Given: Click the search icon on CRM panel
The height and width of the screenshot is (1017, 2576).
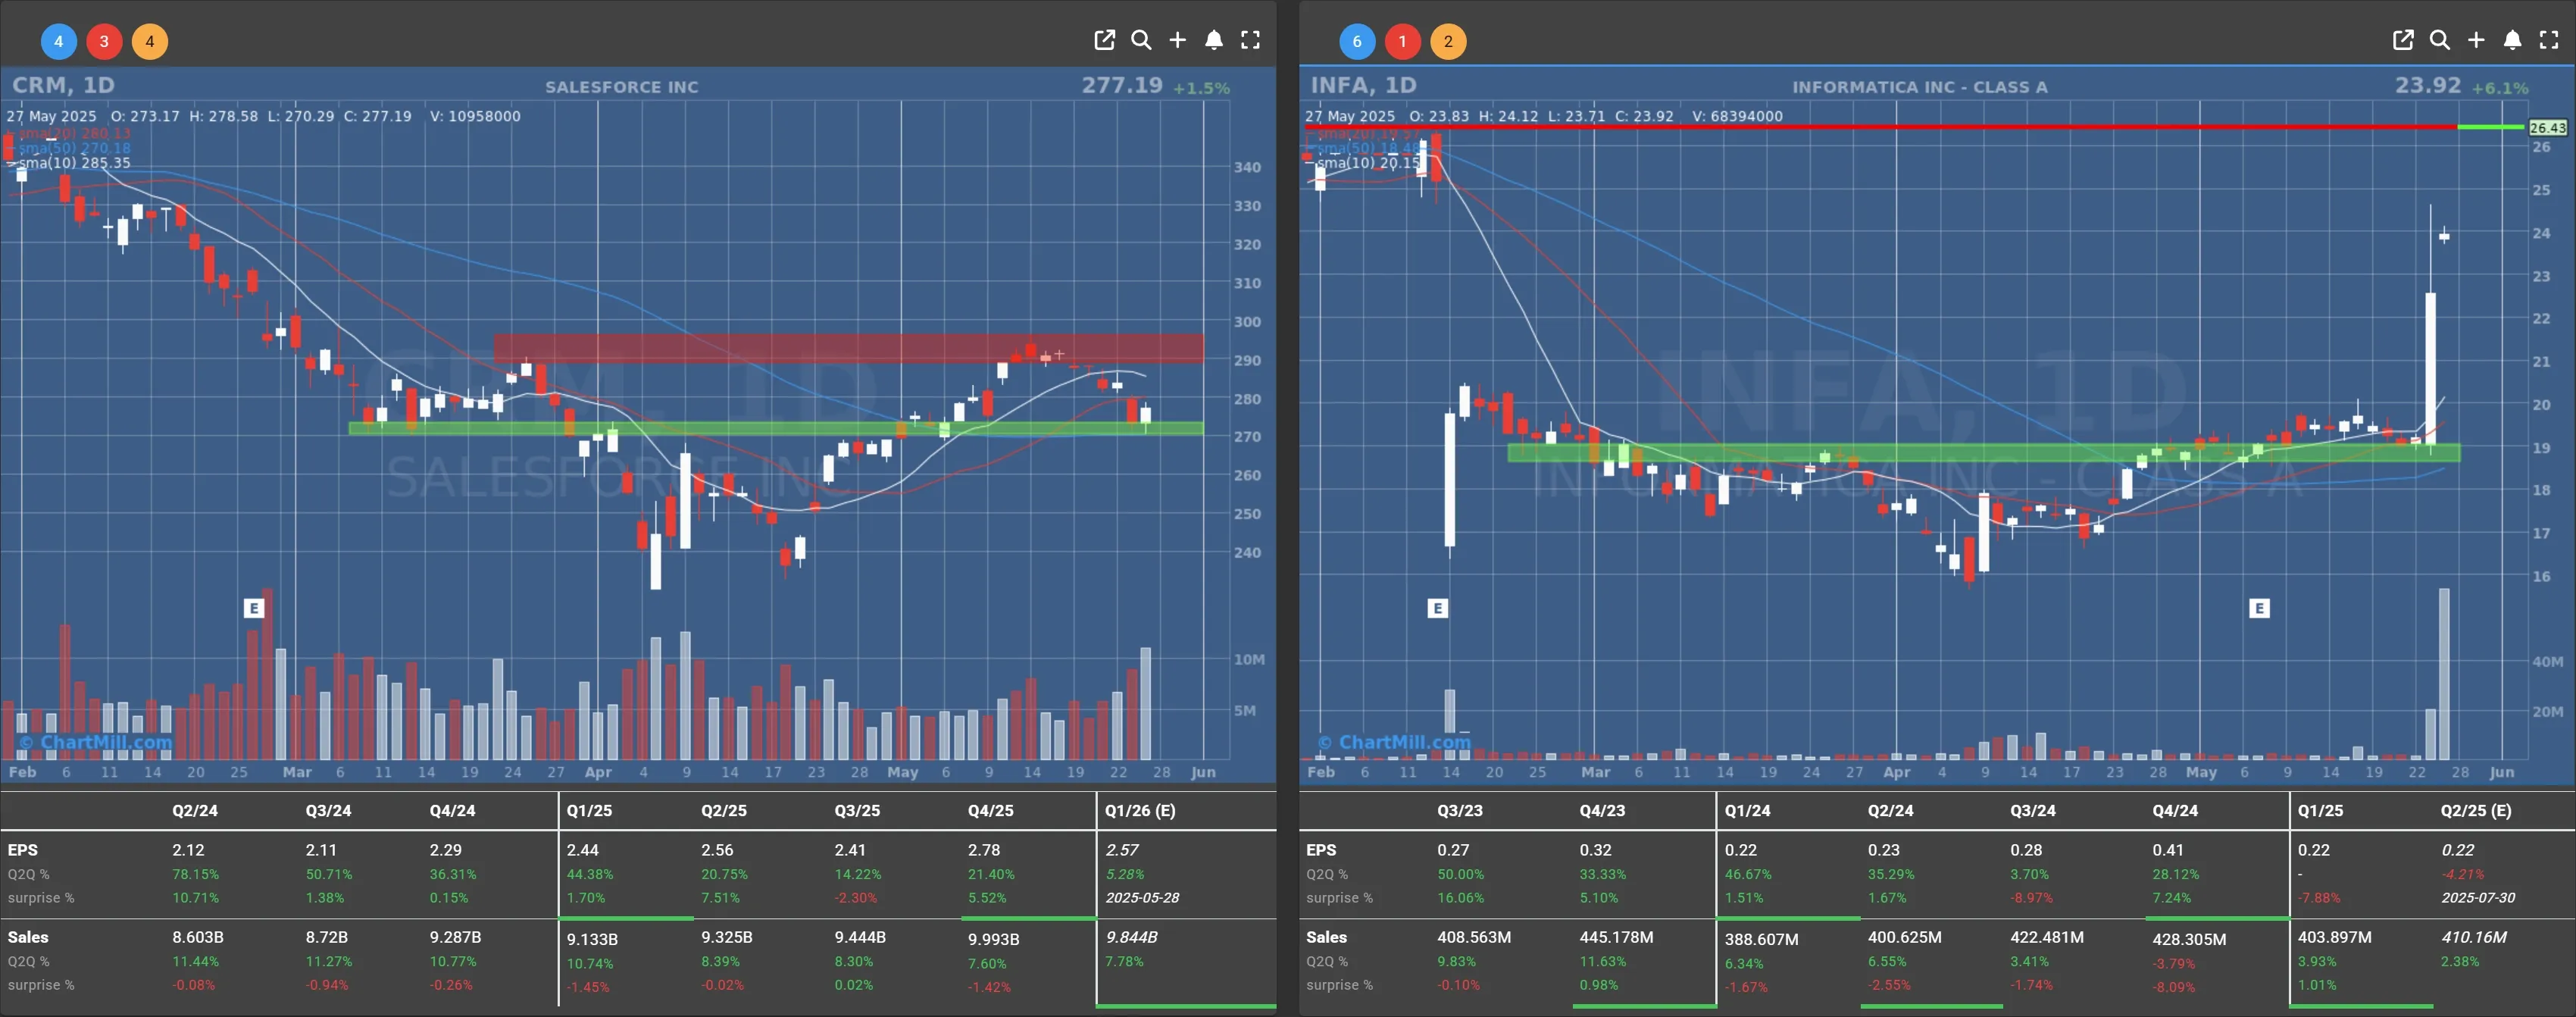Looking at the screenshot, I should click(x=1141, y=40).
